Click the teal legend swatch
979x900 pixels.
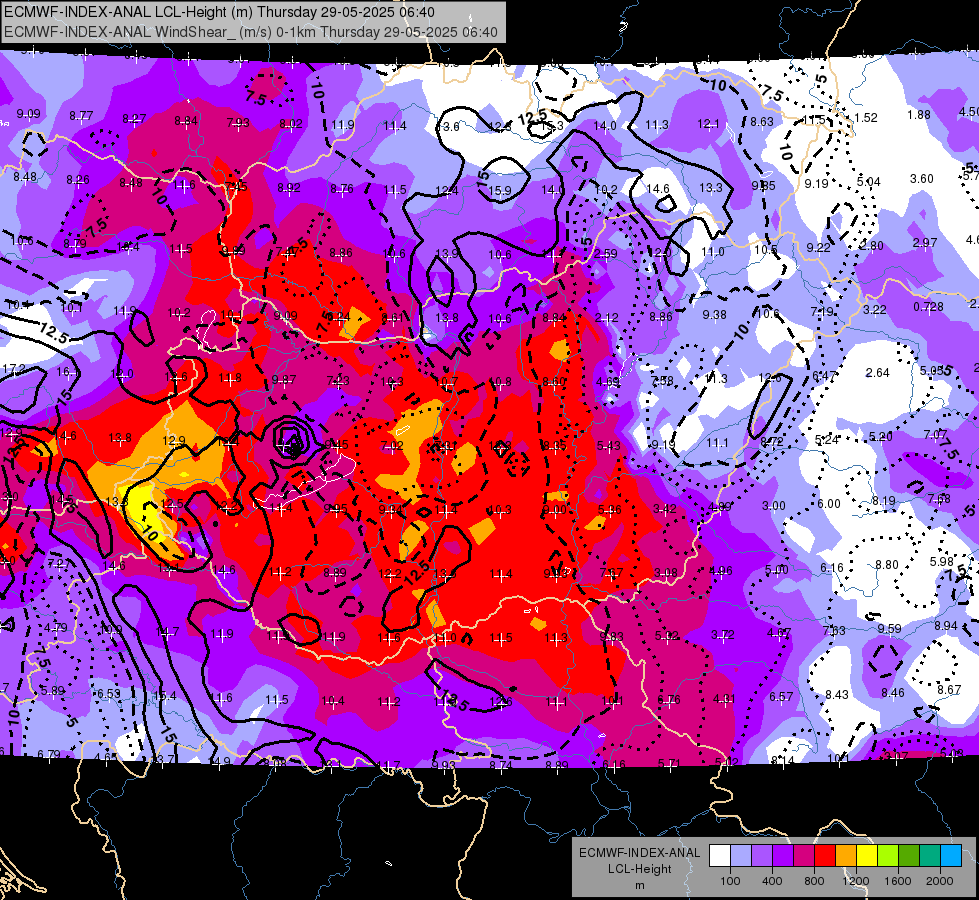(x=930, y=856)
